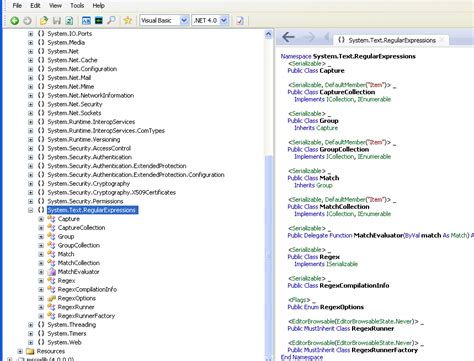The width and height of the screenshot is (474, 361).
Task: Select System.Security.Permissions in the tree
Action: pyautogui.click(x=85, y=201)
